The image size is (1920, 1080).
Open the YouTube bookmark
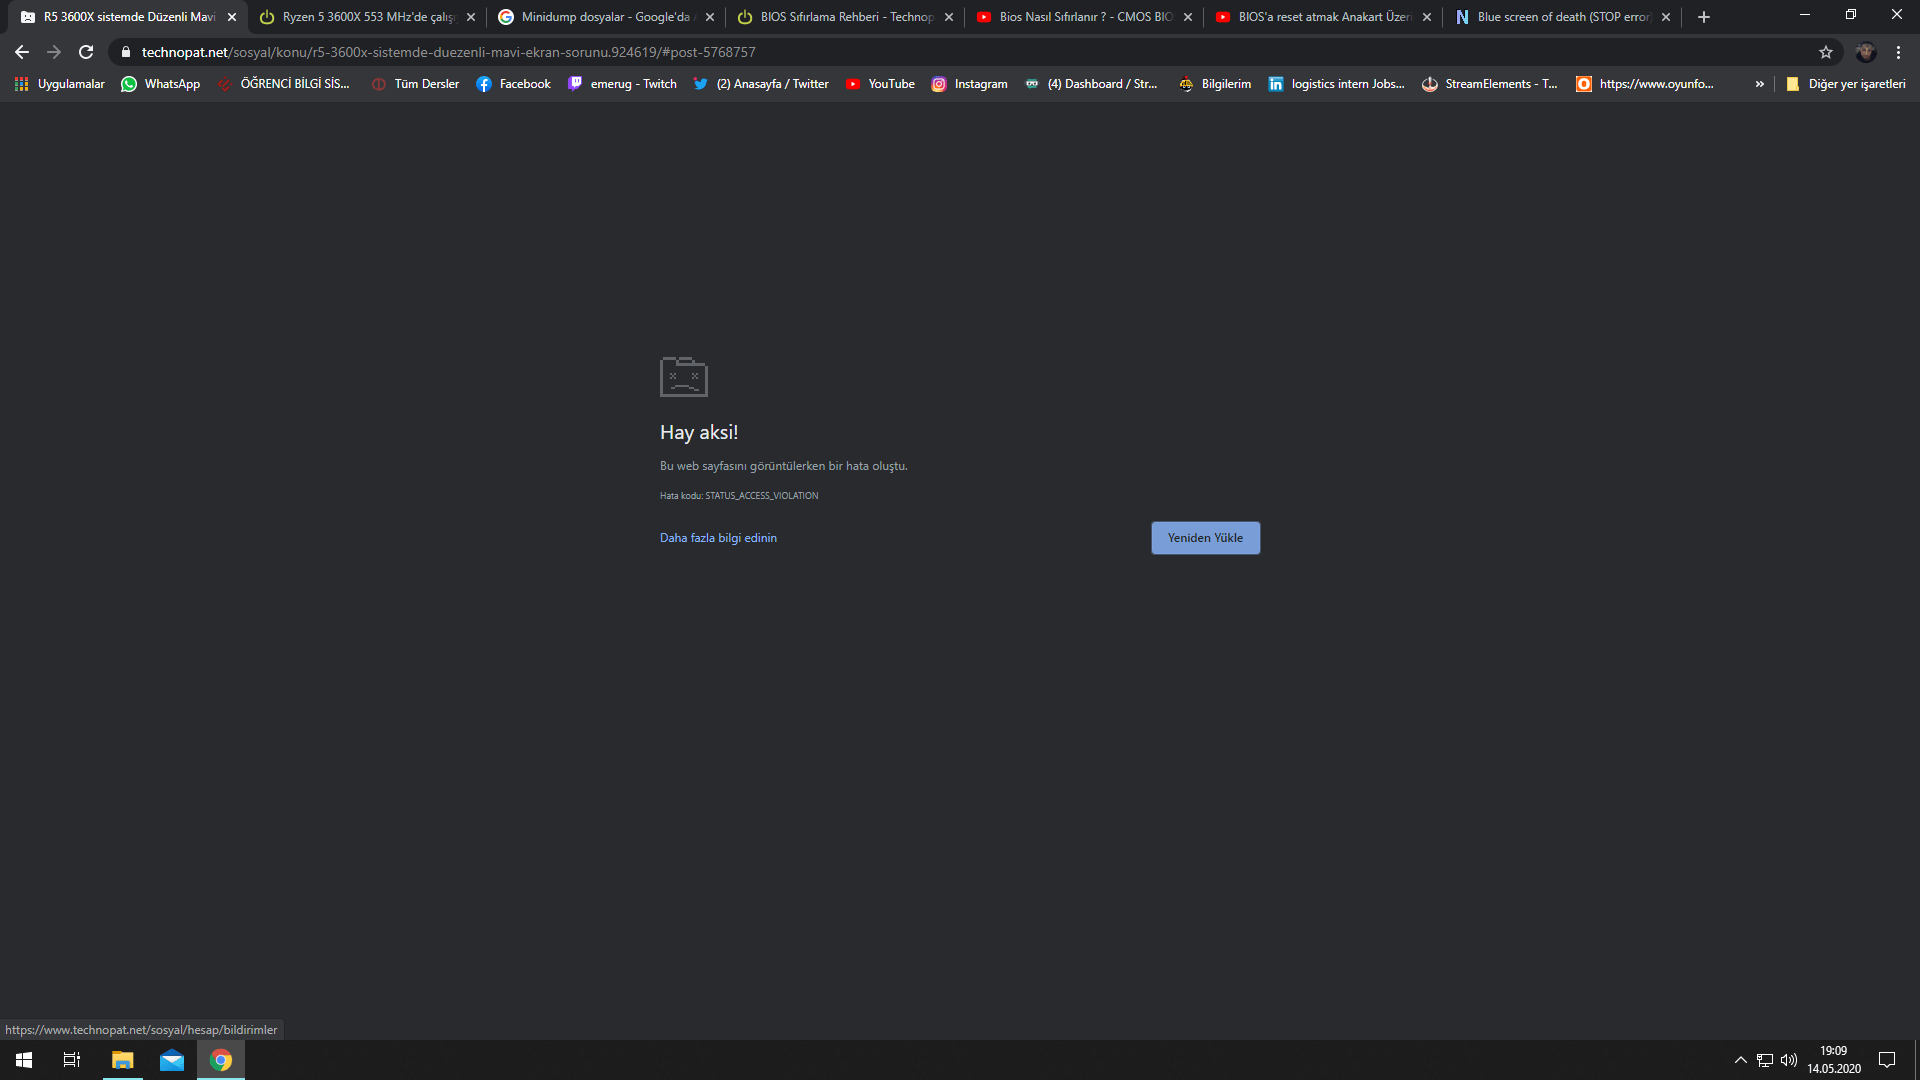pos(880,84)
